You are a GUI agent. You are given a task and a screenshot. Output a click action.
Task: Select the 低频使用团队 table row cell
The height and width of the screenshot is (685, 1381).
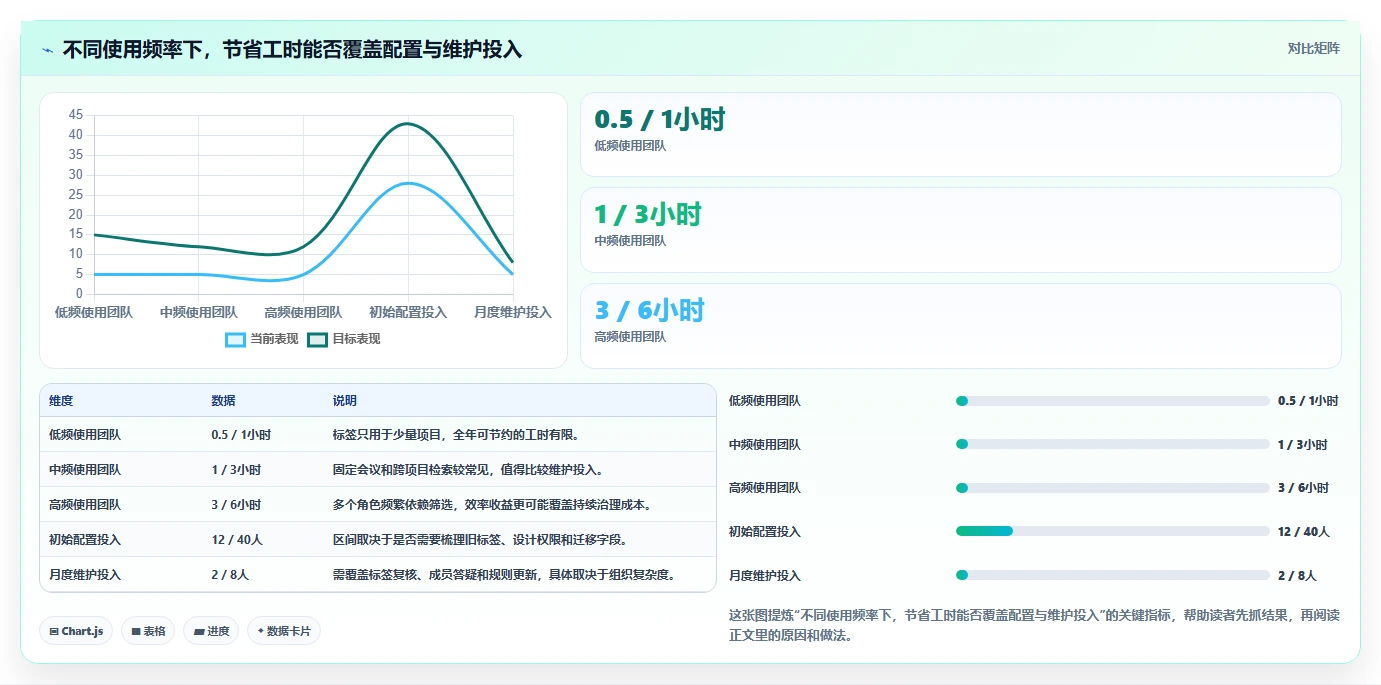85,435
